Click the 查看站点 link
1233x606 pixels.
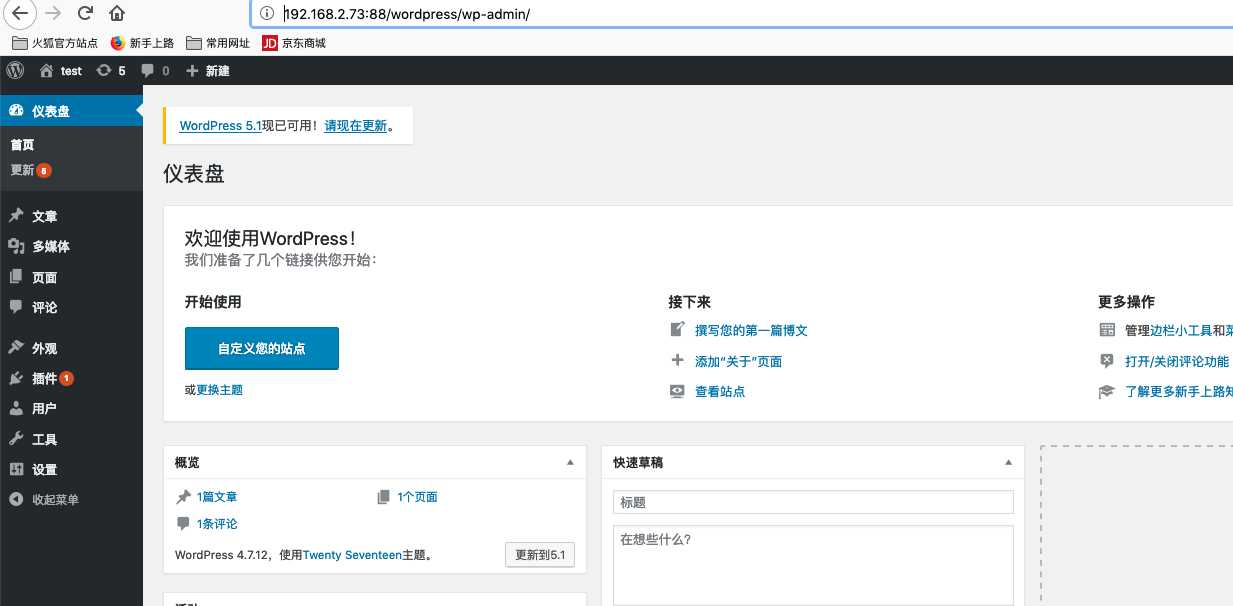tap(720, 391)
